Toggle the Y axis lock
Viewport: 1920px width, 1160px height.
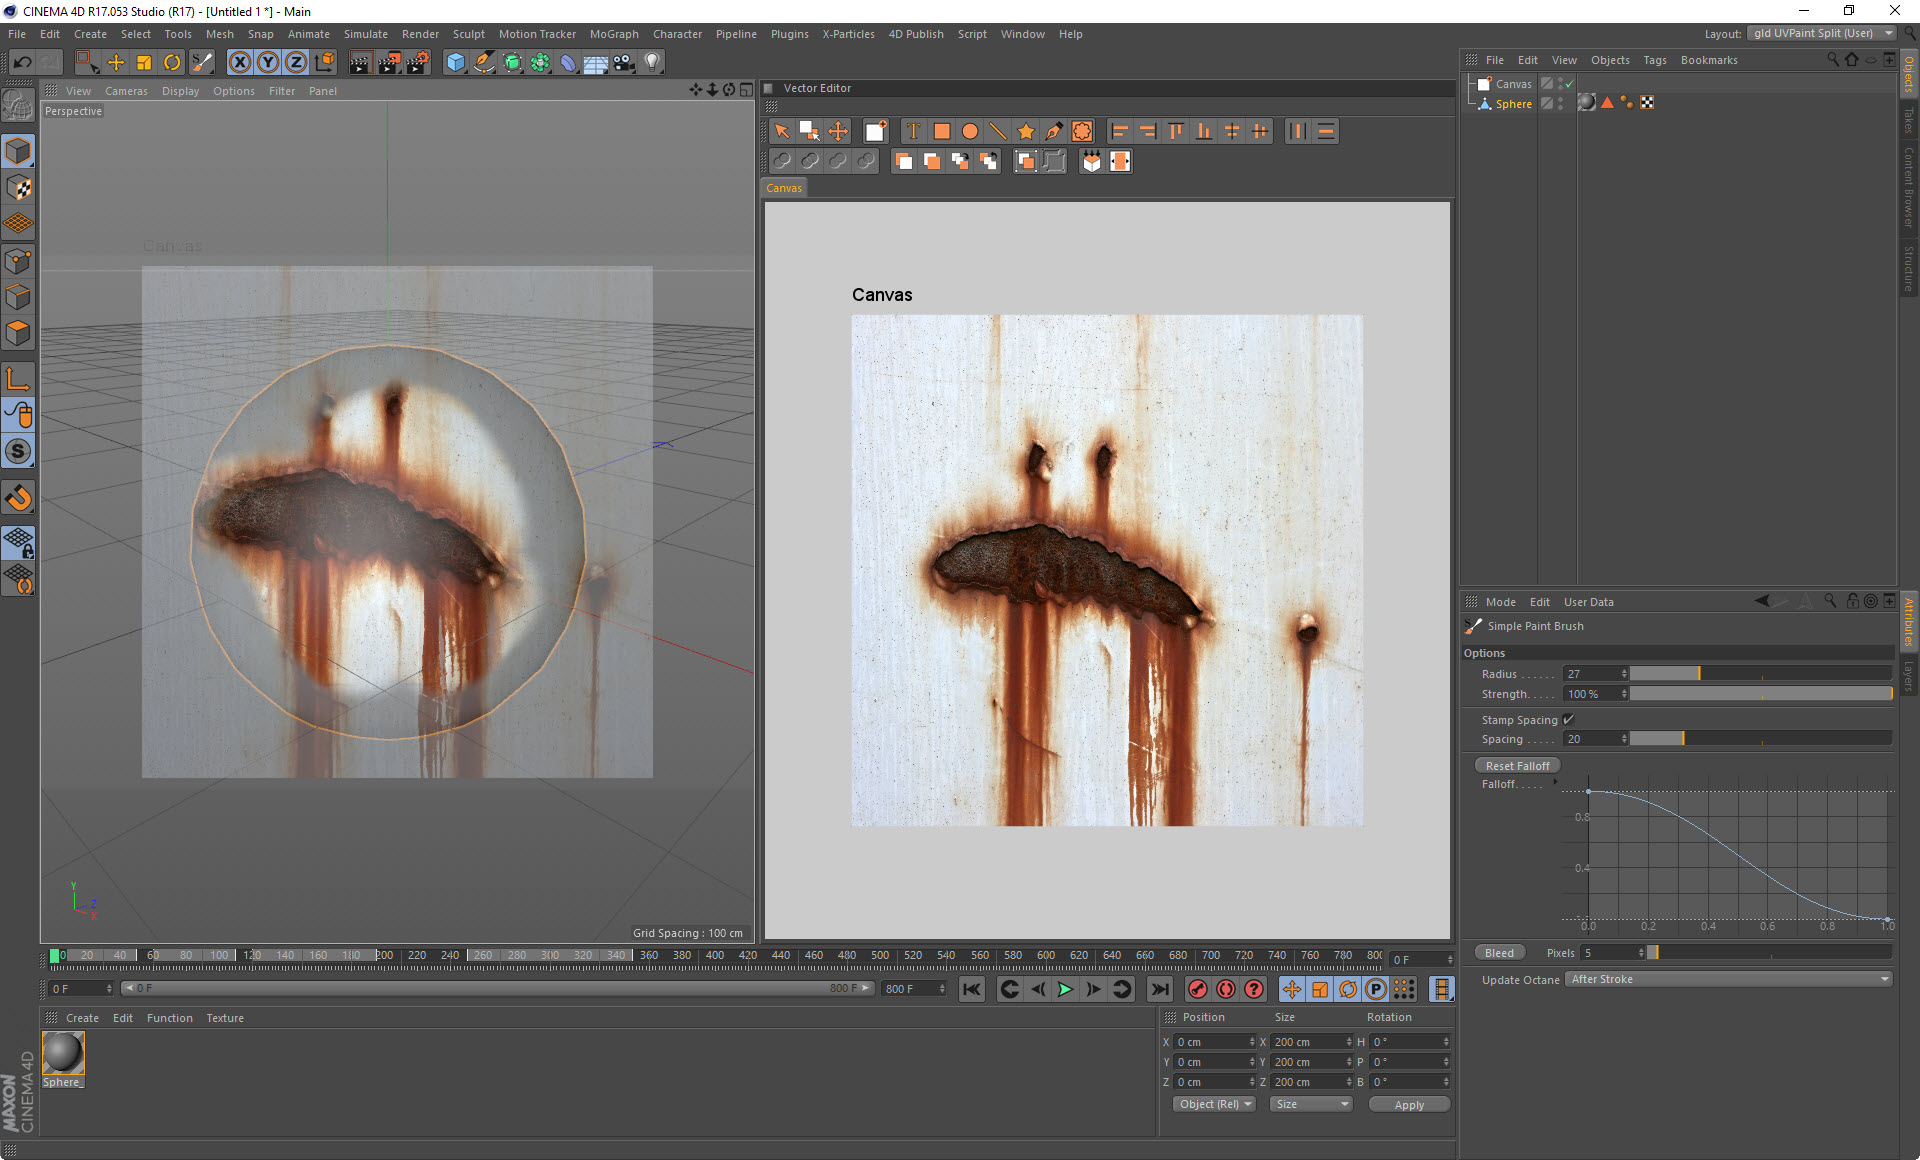click(268, 62)
